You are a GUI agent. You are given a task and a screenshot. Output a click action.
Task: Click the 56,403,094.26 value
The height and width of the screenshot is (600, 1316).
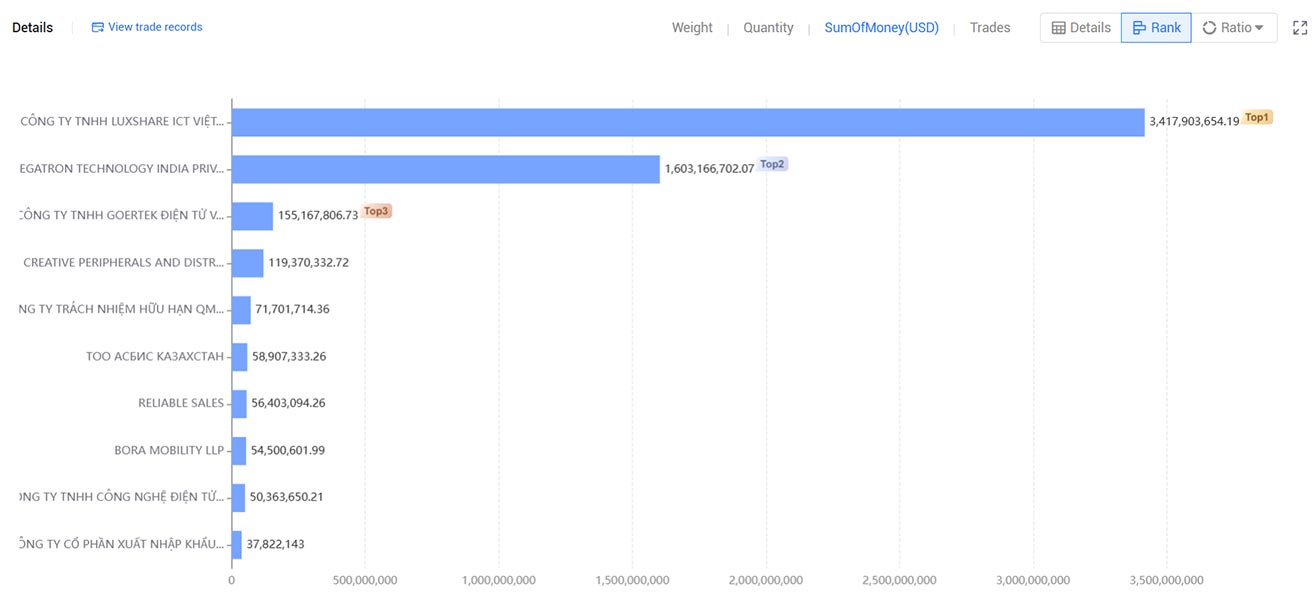[x=288, y=404]
